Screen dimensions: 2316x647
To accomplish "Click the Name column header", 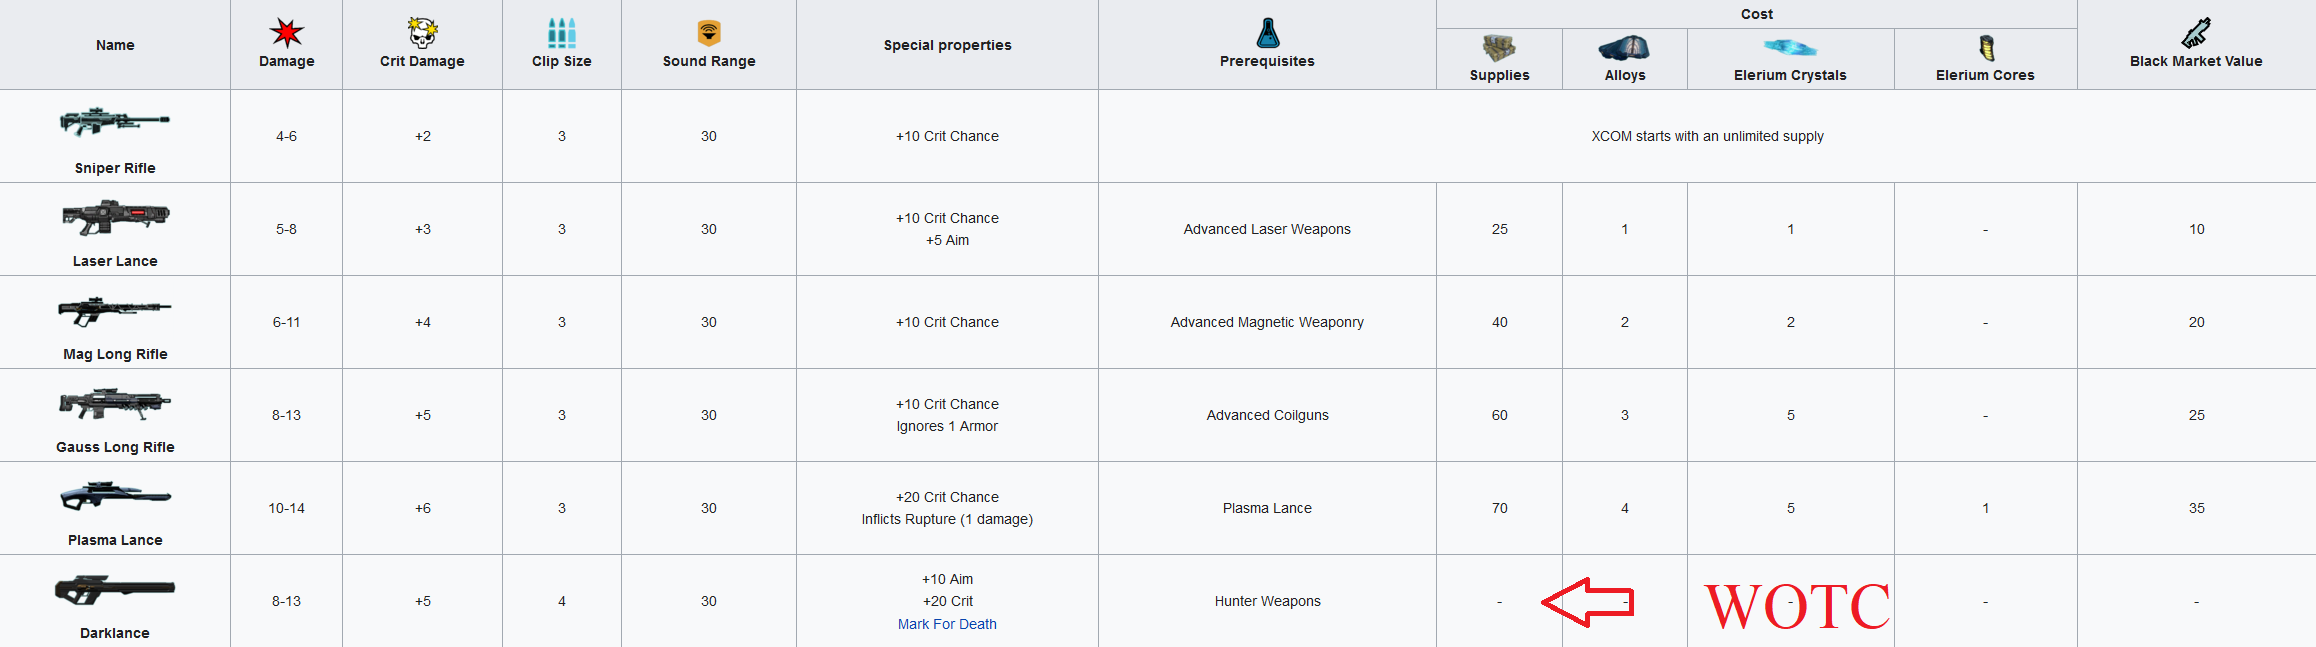I will (x=115, y=45).
